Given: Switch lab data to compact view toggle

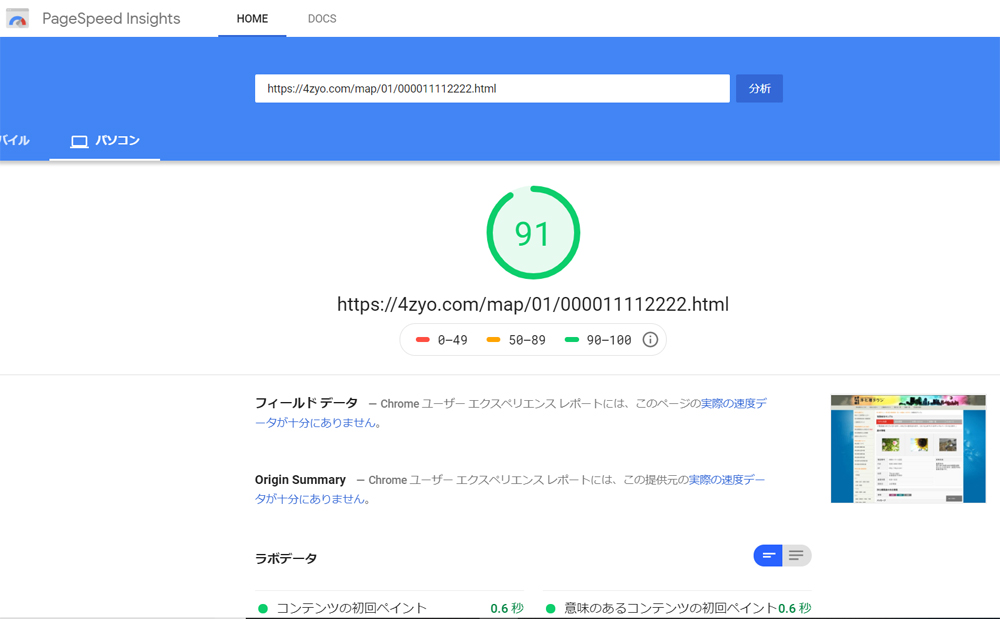Looking at the screenshot, I should (768, 555).
